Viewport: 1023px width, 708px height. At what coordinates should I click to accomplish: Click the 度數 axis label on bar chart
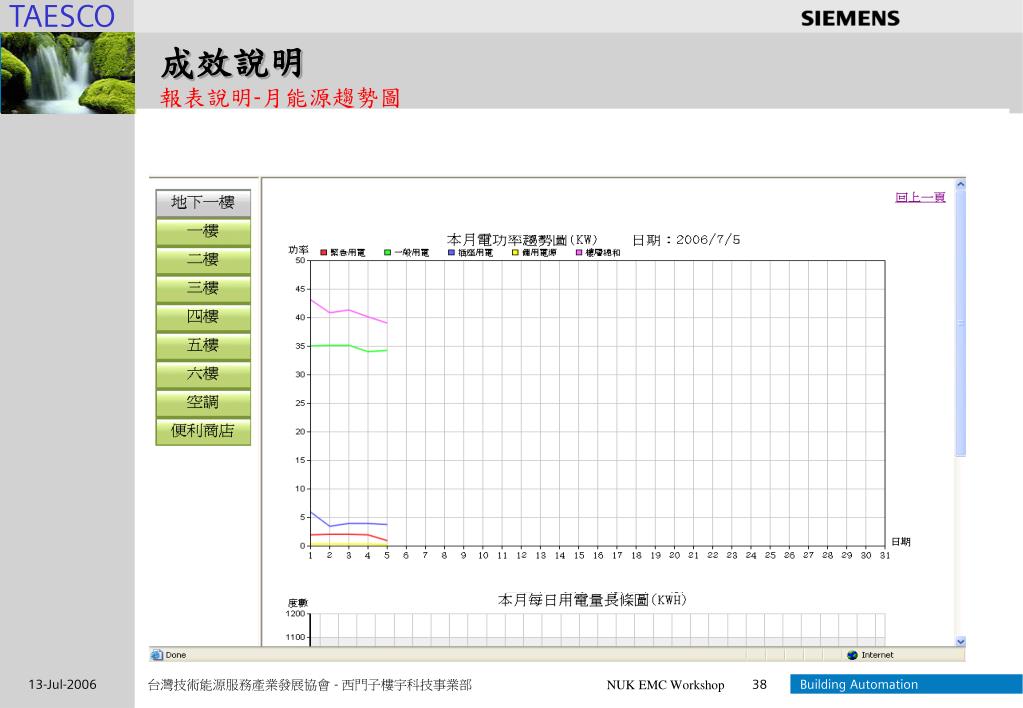pos(298,603)
